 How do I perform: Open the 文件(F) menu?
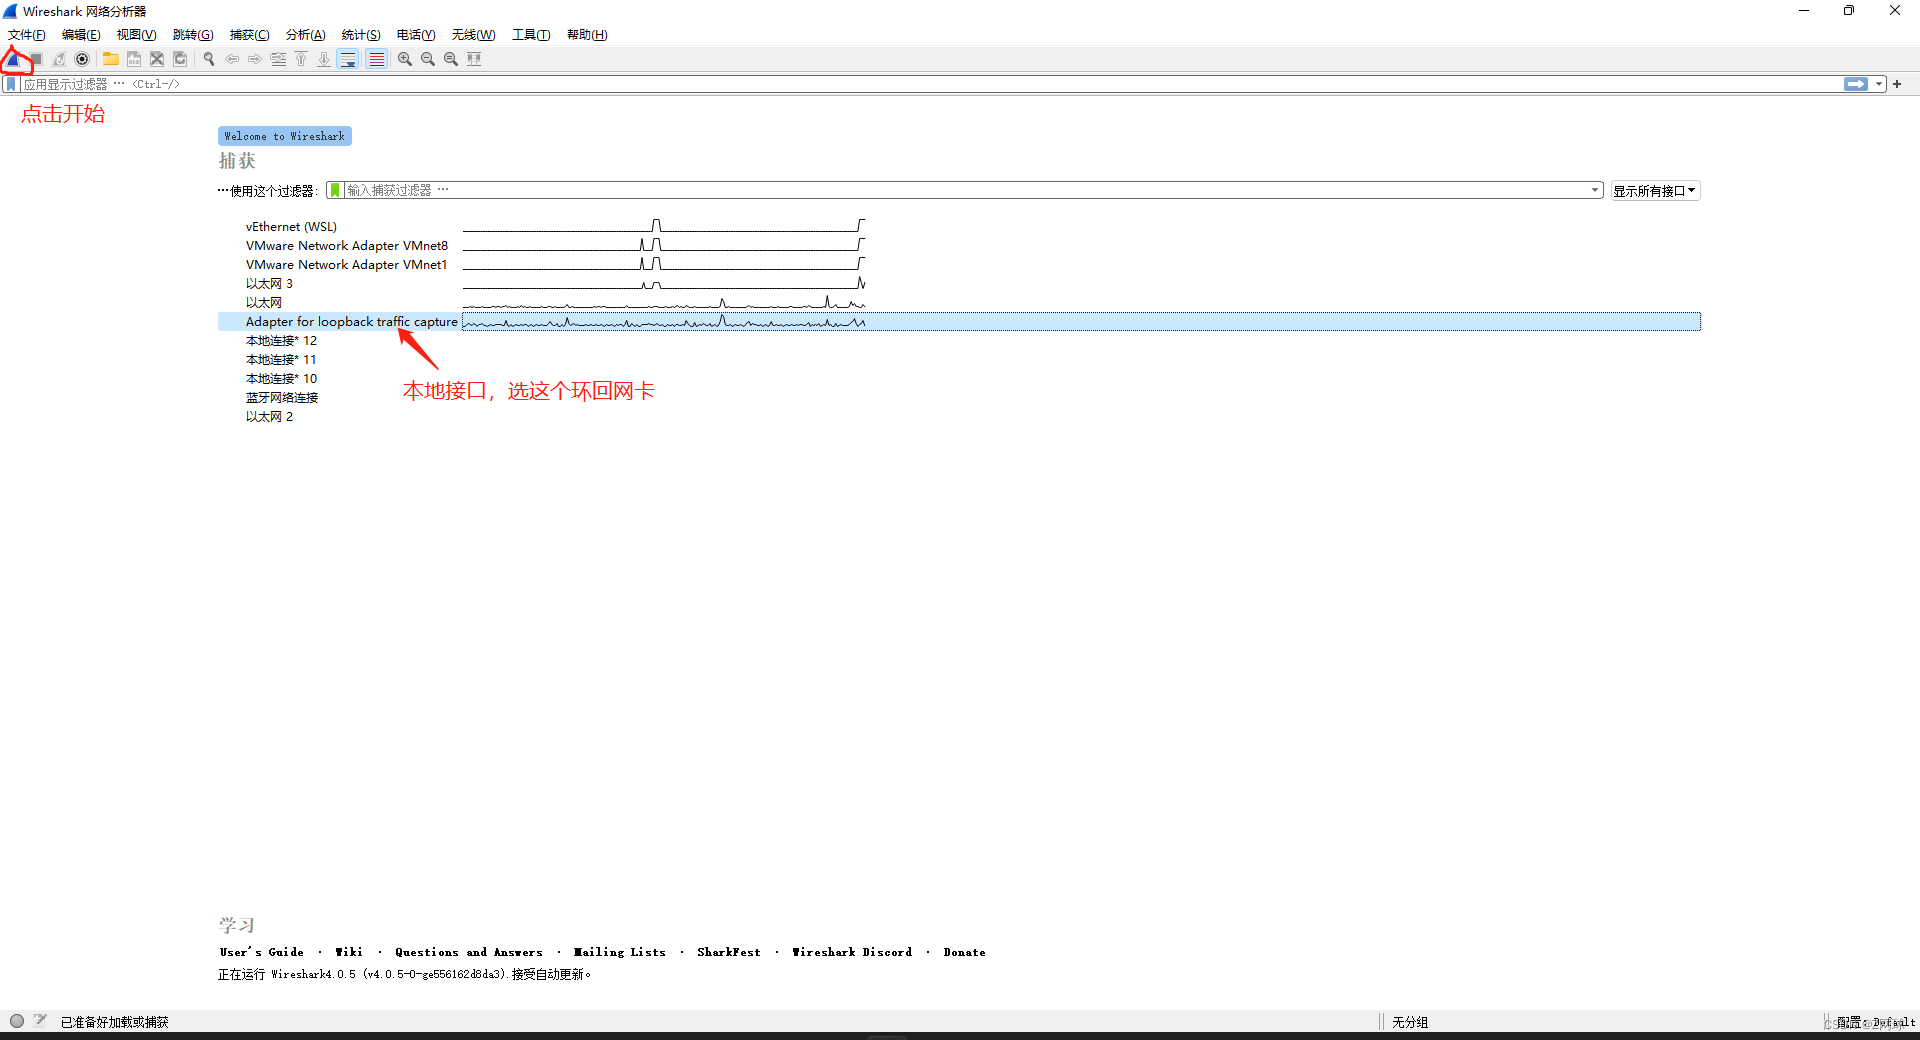coord(27,35)
